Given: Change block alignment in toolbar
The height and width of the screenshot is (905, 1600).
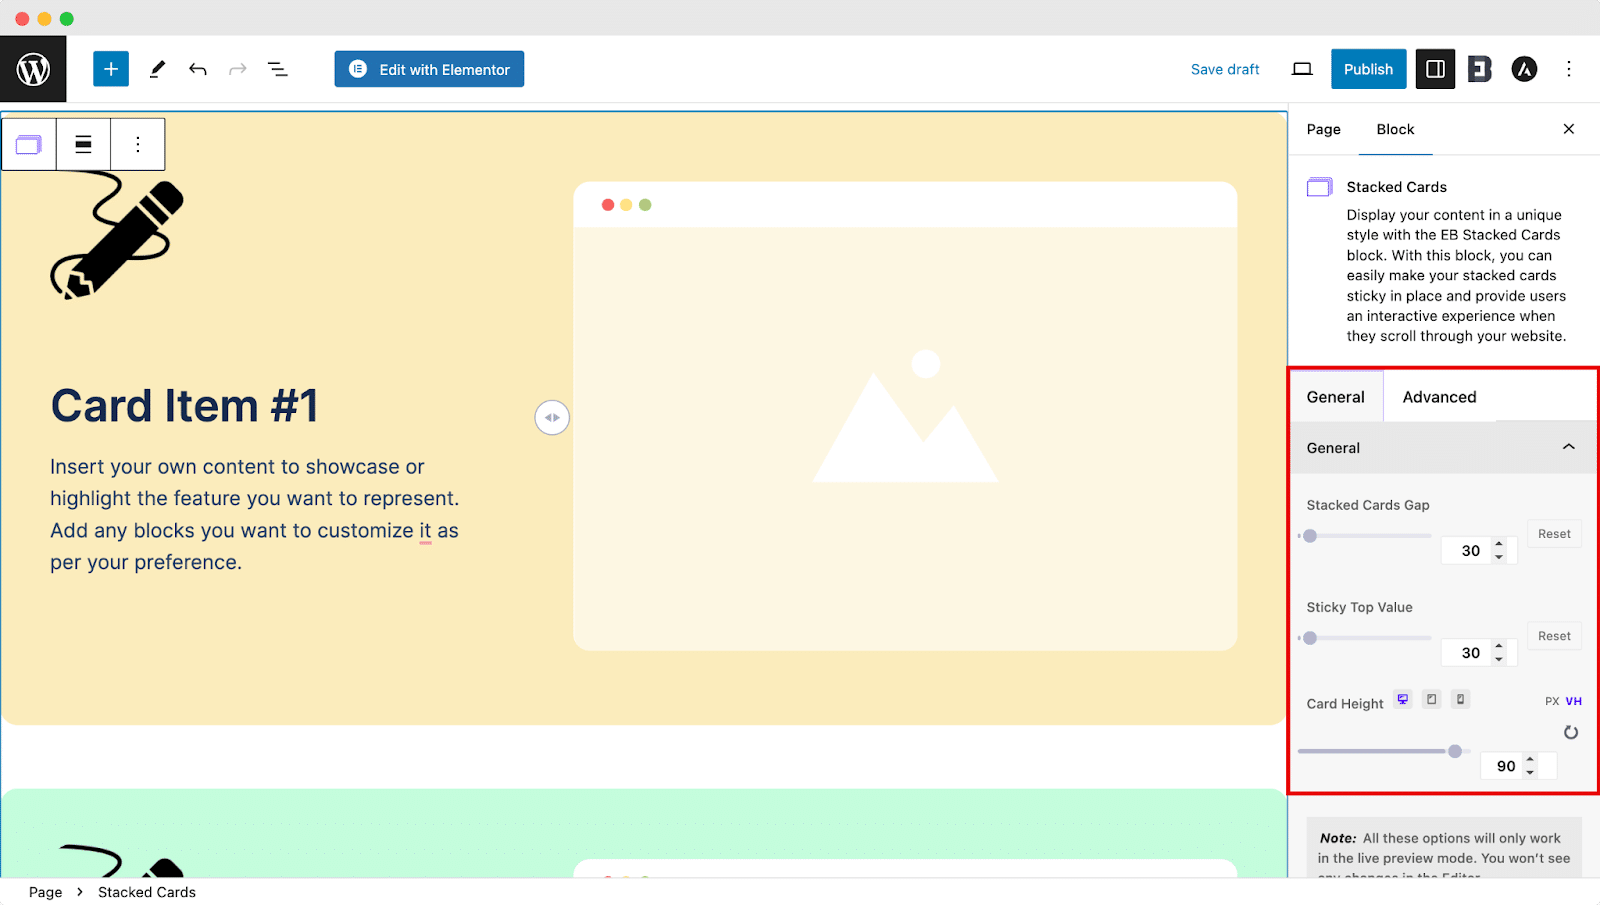Looking at the screenshot, I should tap(84, 145).
